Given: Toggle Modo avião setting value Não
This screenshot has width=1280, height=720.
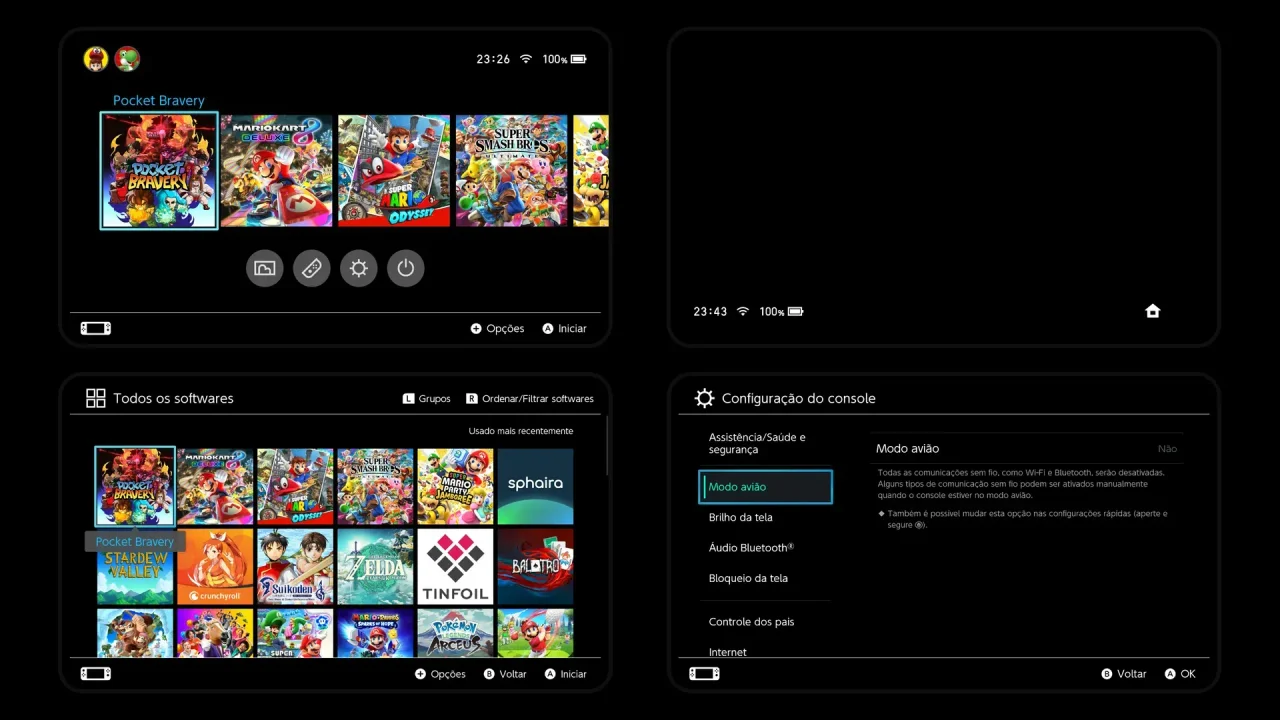Looking at the screenshot, I should coord(1167,449).
